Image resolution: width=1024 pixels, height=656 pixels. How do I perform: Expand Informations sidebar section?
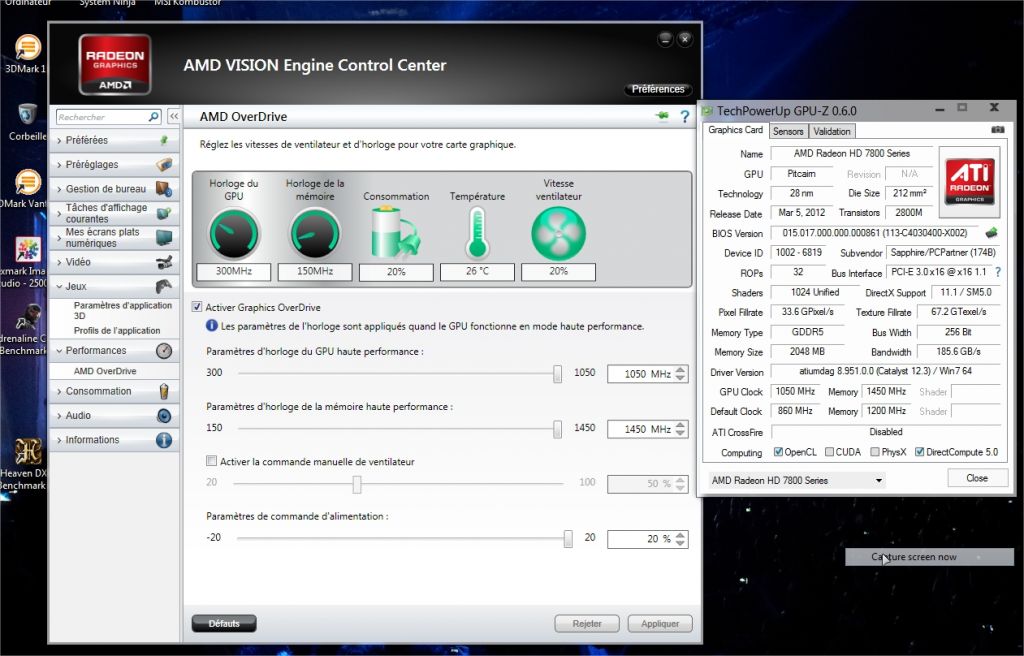click(114, 440)
